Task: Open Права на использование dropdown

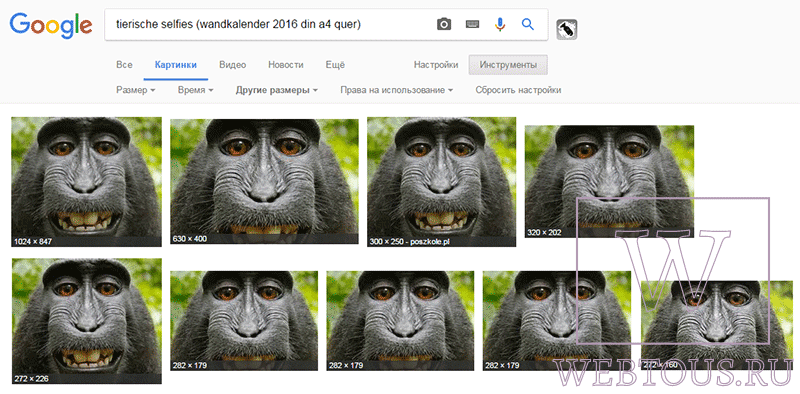Action: [x=396, y=90]
